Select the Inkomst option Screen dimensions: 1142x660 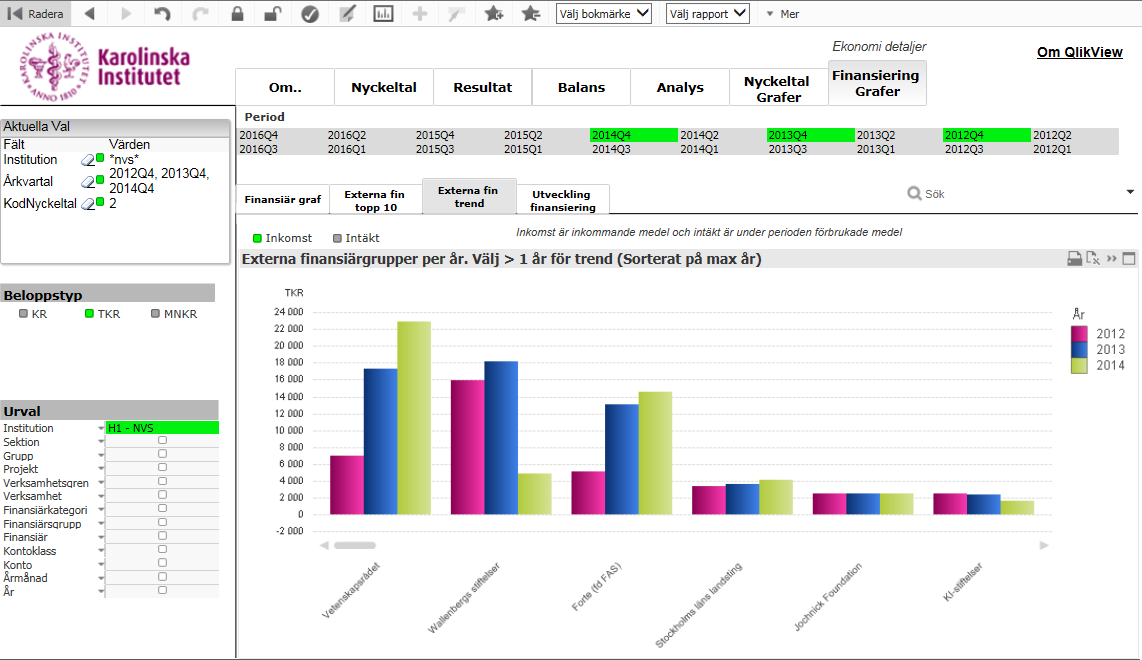tap(282, 238)
